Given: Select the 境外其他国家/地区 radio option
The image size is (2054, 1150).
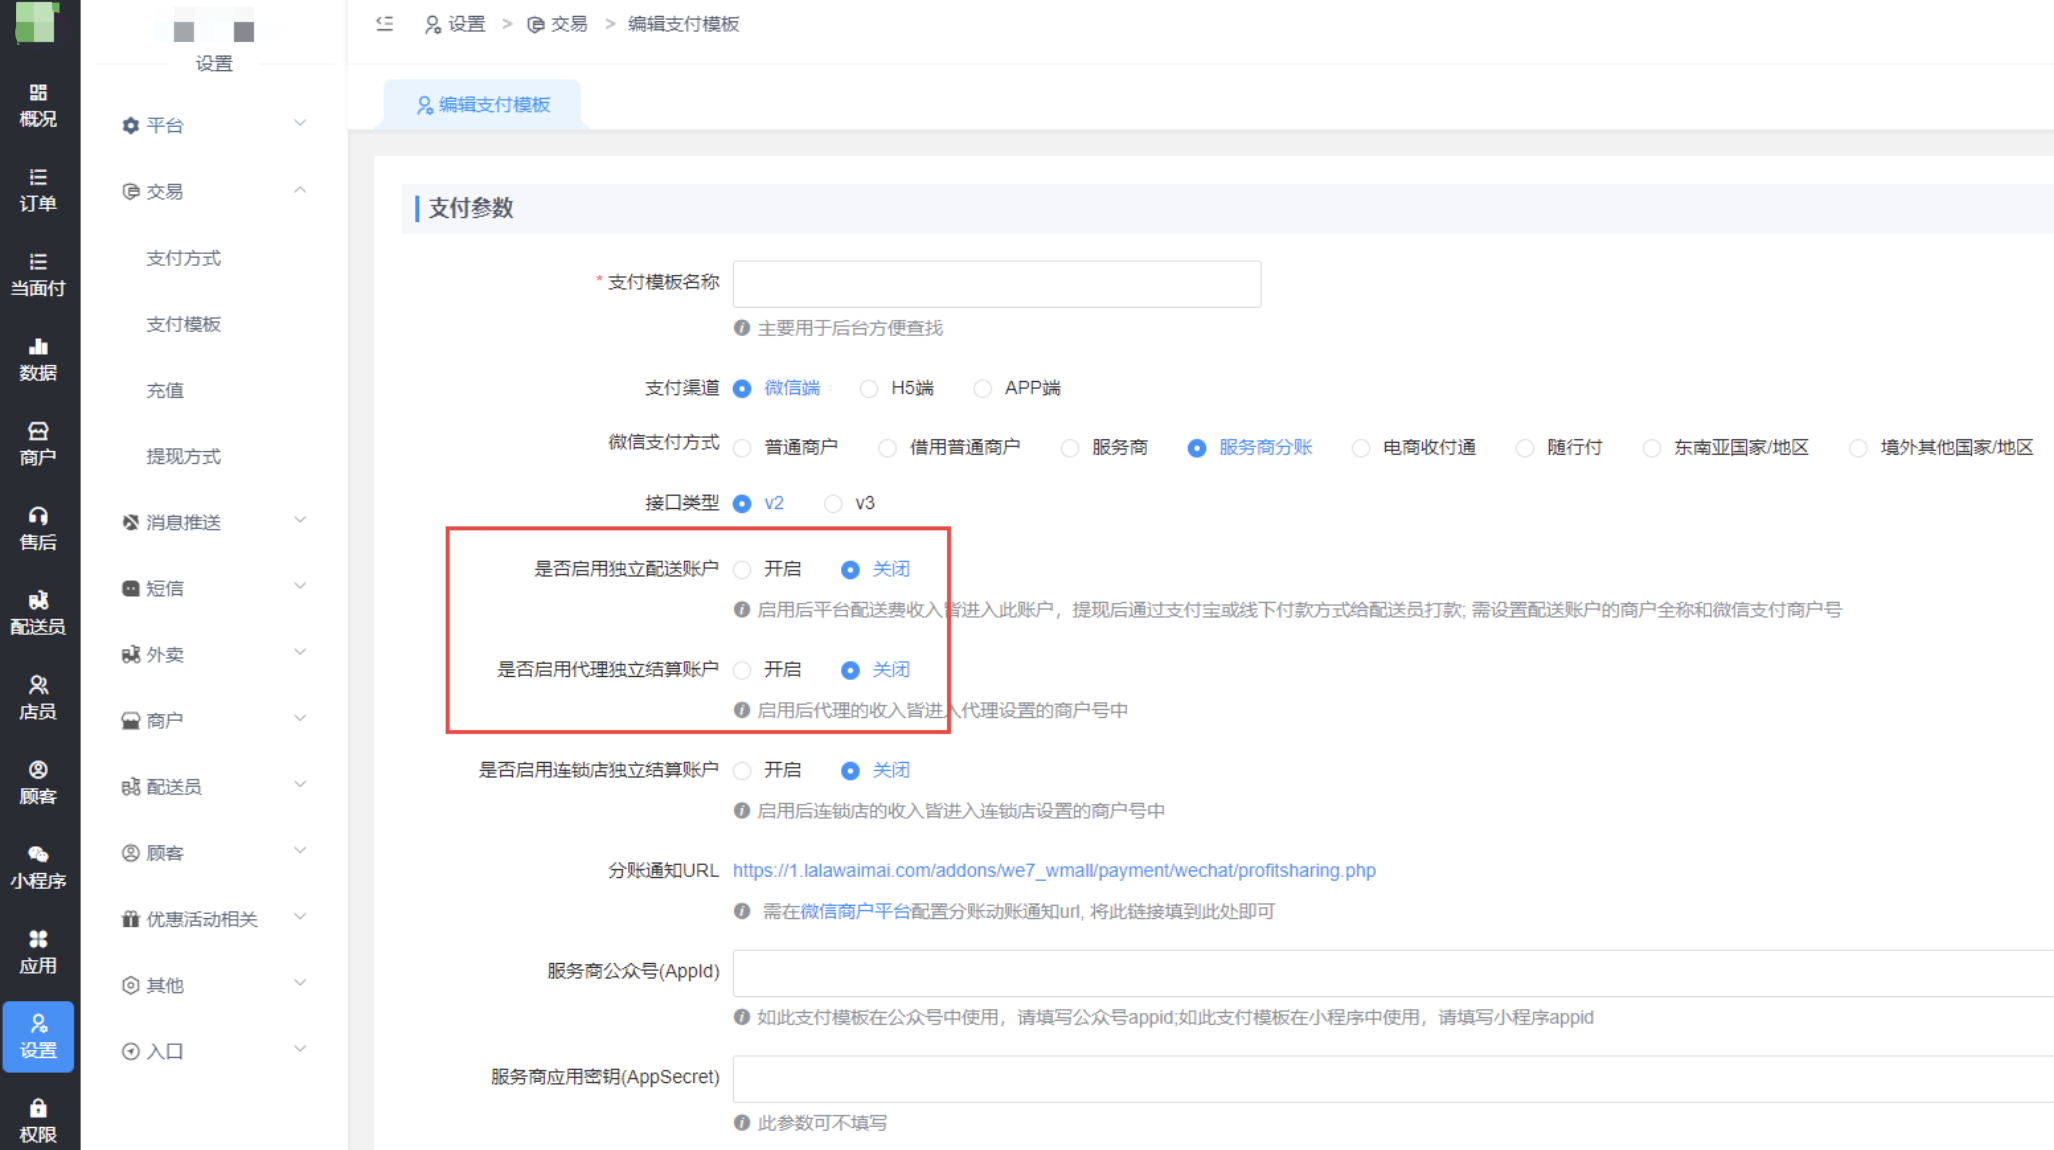Looking at the screenshot, I should [1858, 448].
